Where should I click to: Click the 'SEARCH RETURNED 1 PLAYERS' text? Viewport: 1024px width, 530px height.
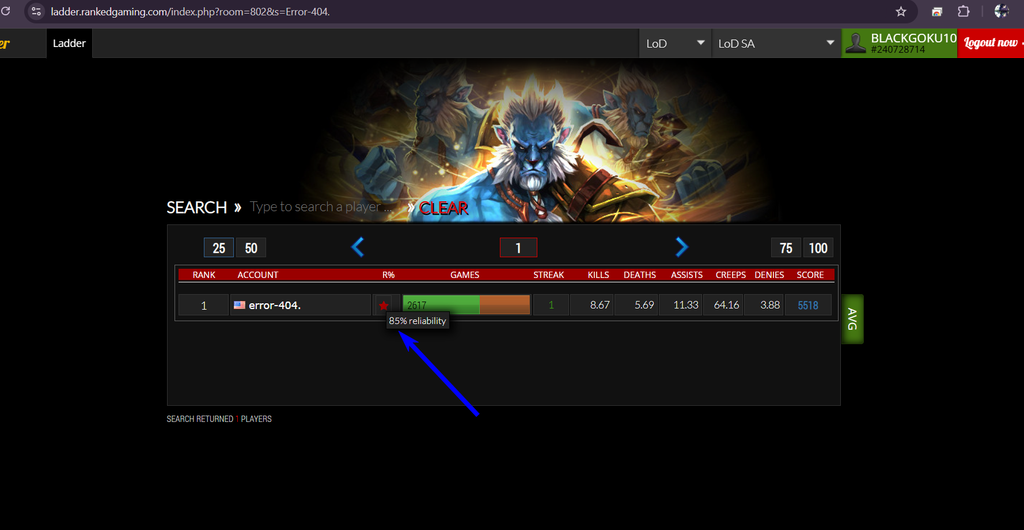(x=219, y=419)
